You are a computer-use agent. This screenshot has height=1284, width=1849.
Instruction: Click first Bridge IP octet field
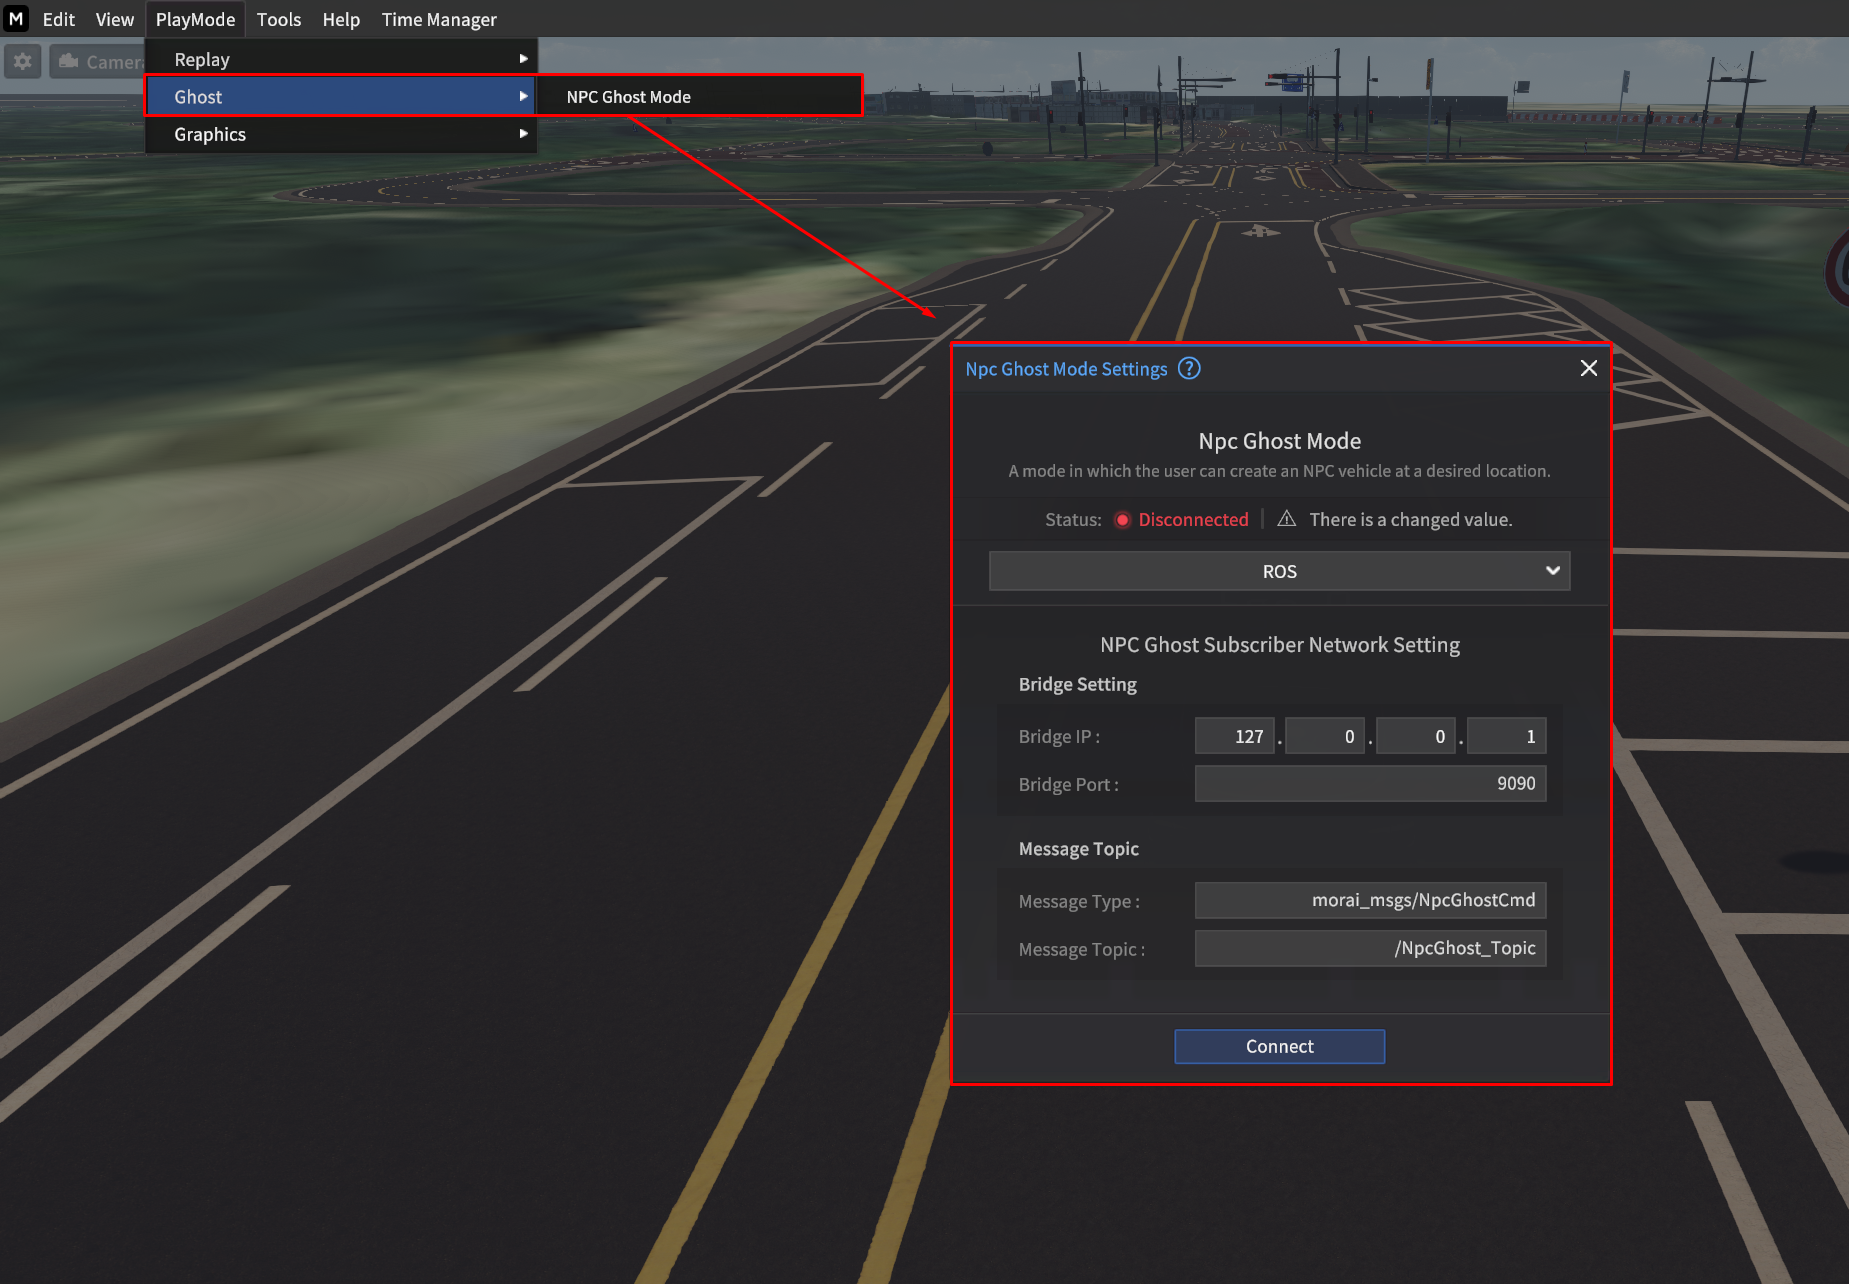point(1234,736)
